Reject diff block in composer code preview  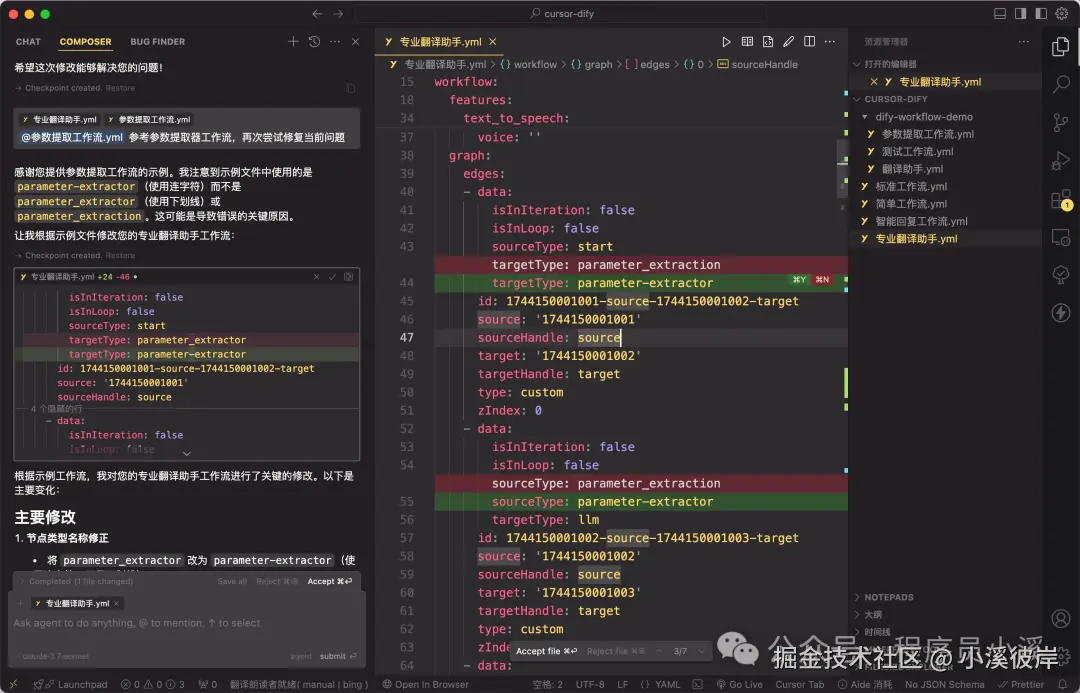[316, 277]
